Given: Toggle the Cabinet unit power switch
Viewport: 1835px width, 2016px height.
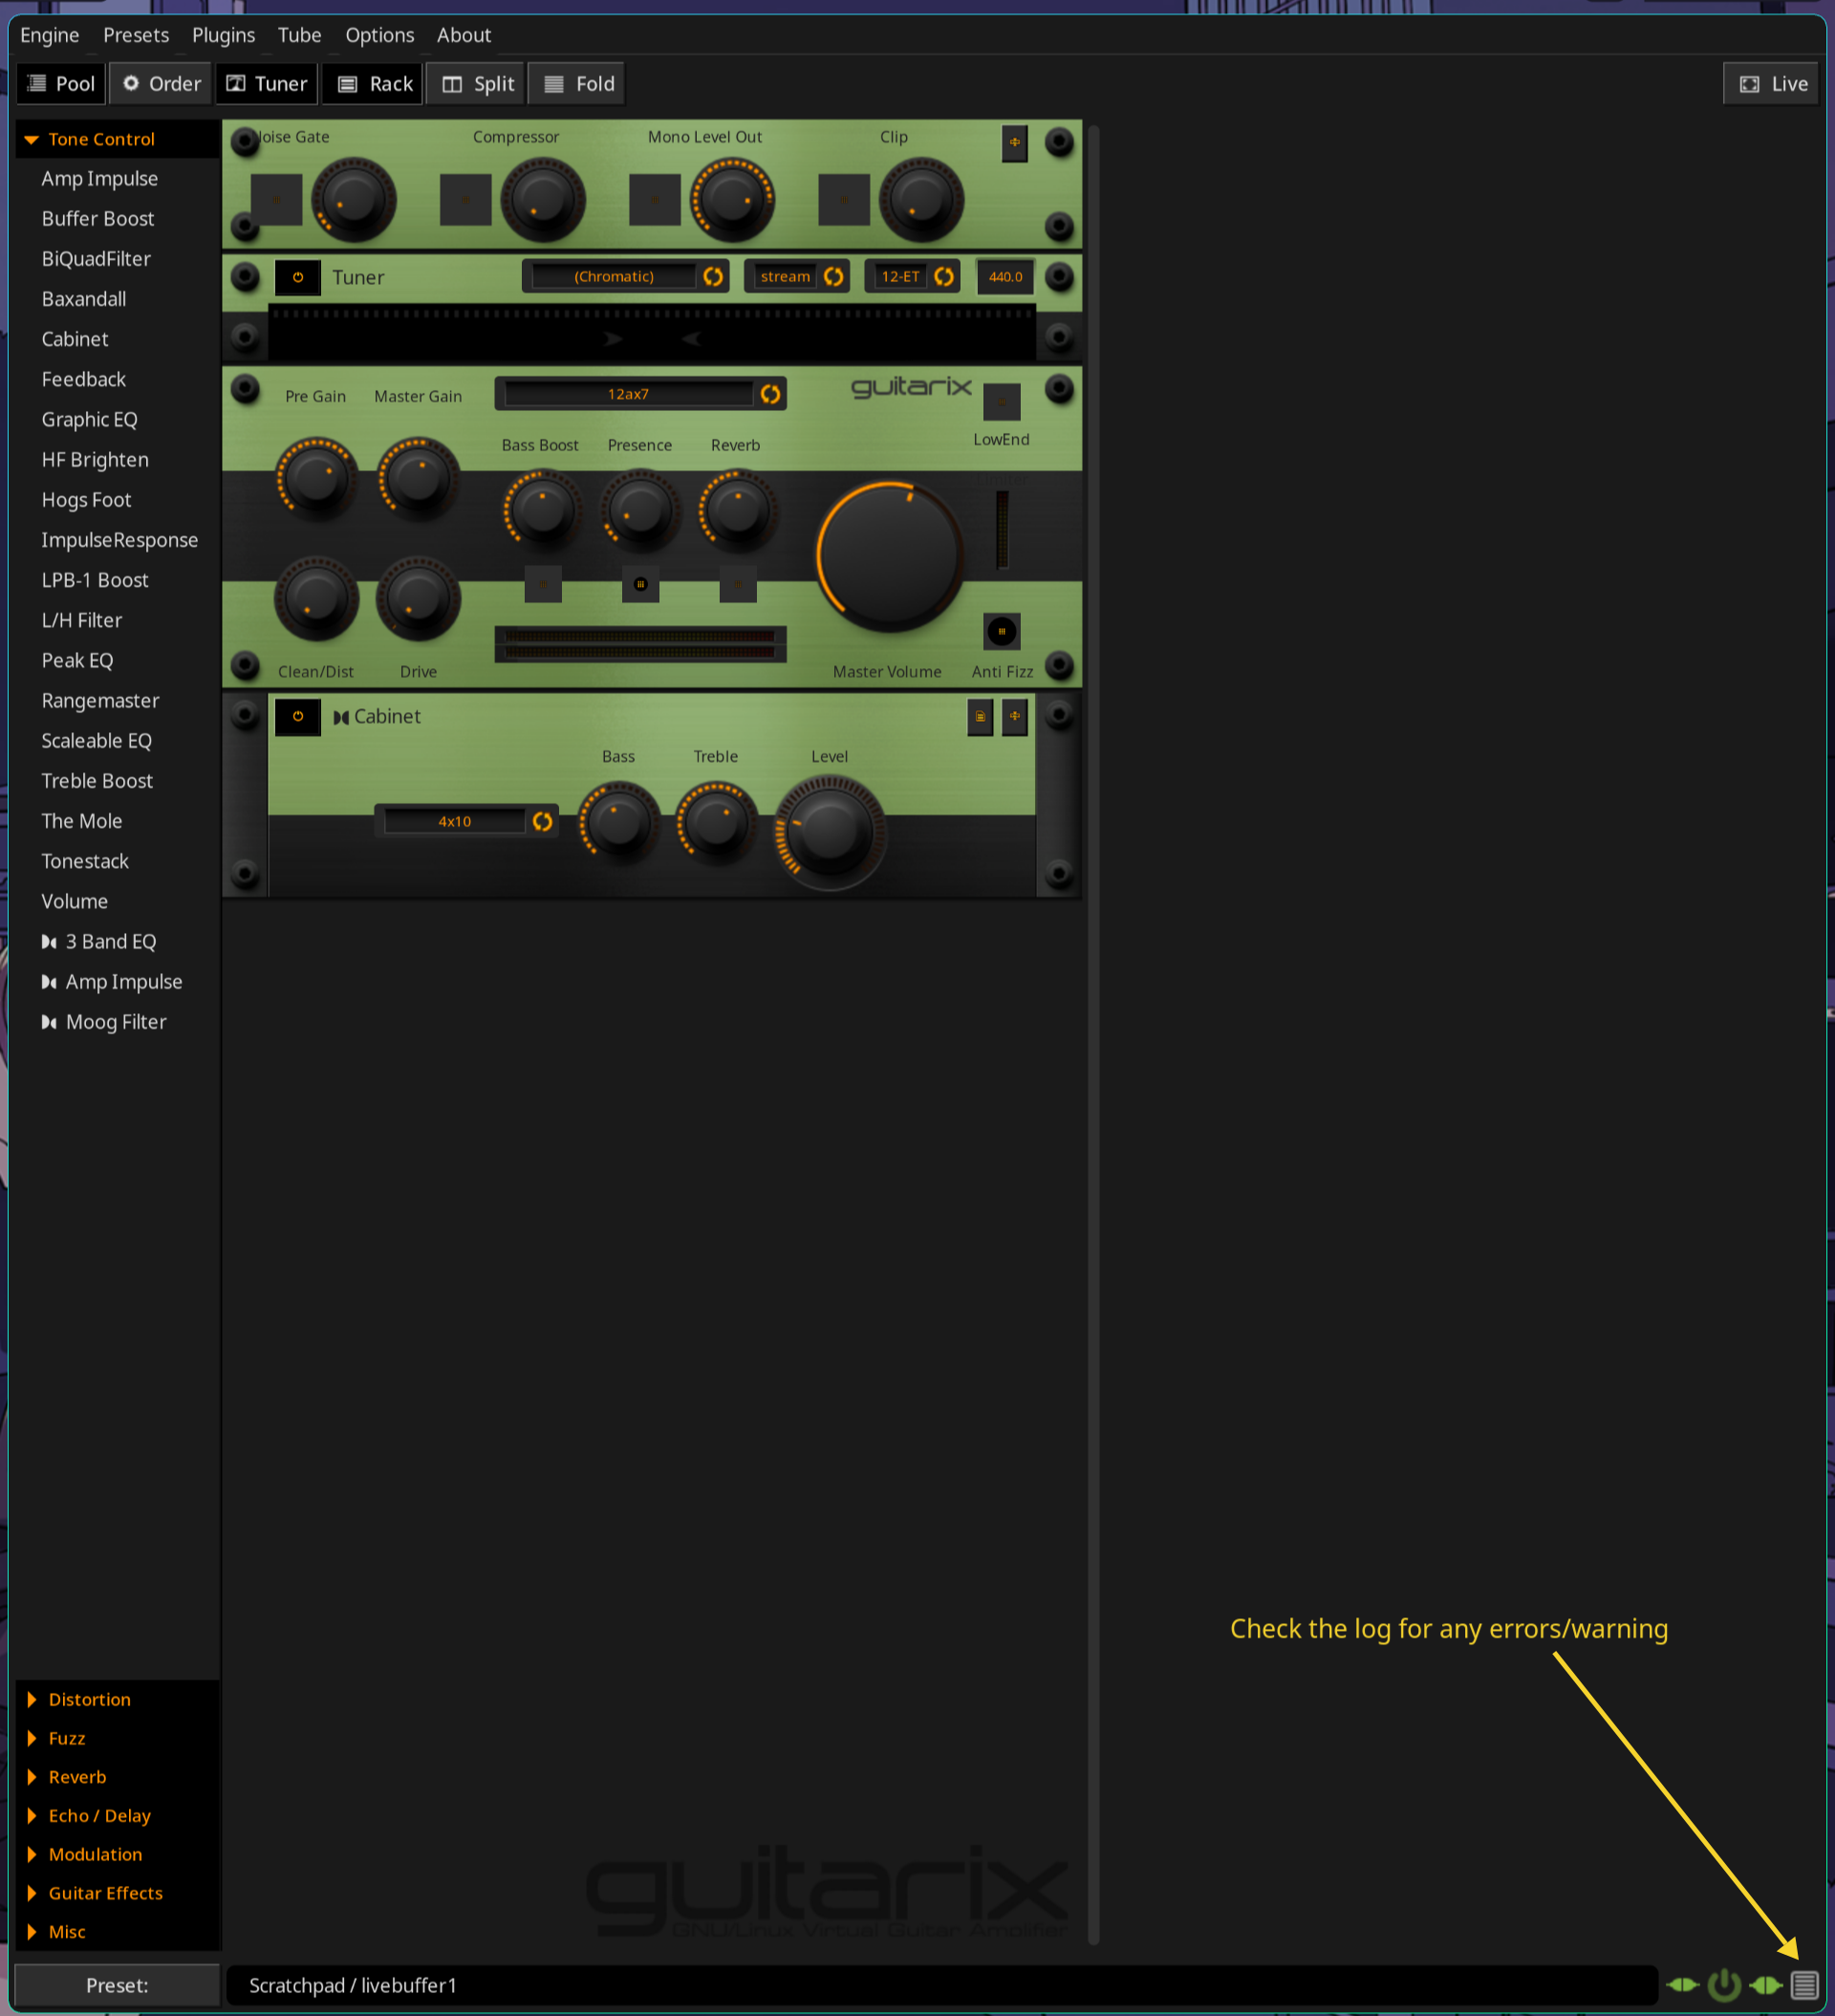Looking at the screenshot, I should pos(297,717).
